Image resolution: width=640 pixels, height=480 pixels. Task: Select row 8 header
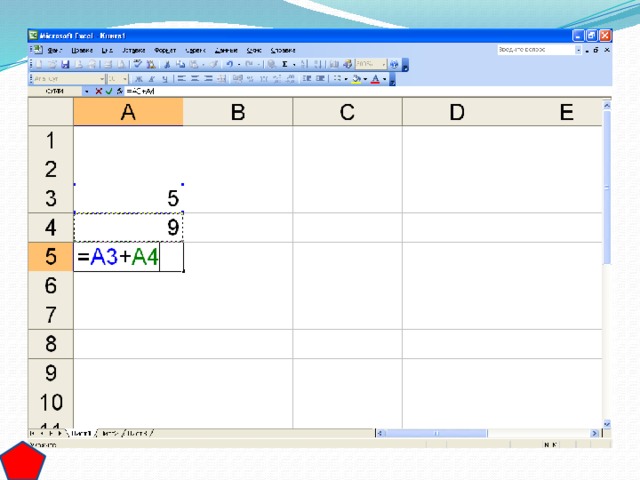click(50, 345)
